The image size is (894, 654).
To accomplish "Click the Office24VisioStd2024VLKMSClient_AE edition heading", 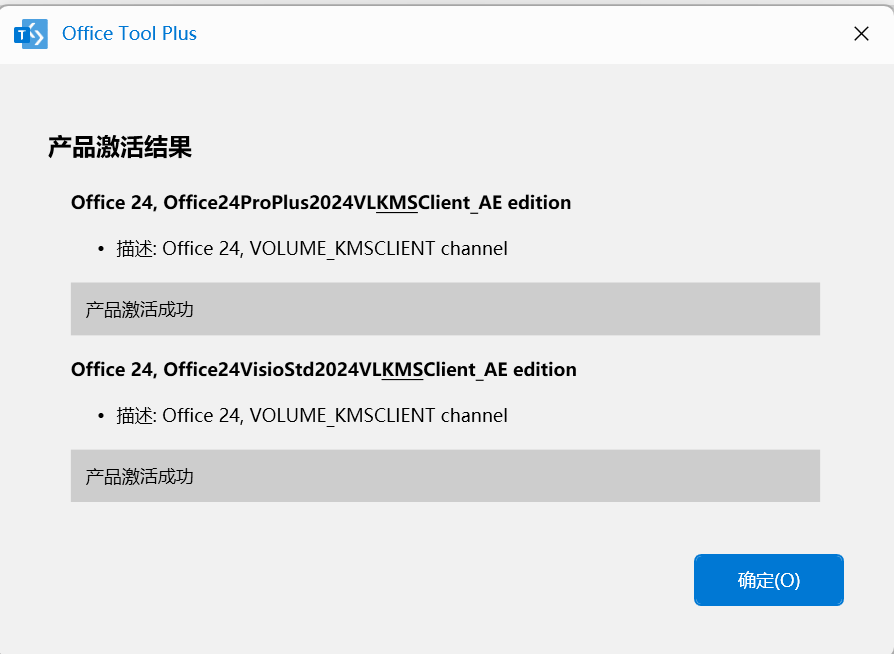I will pyautogui.click(x=324, y=369).
